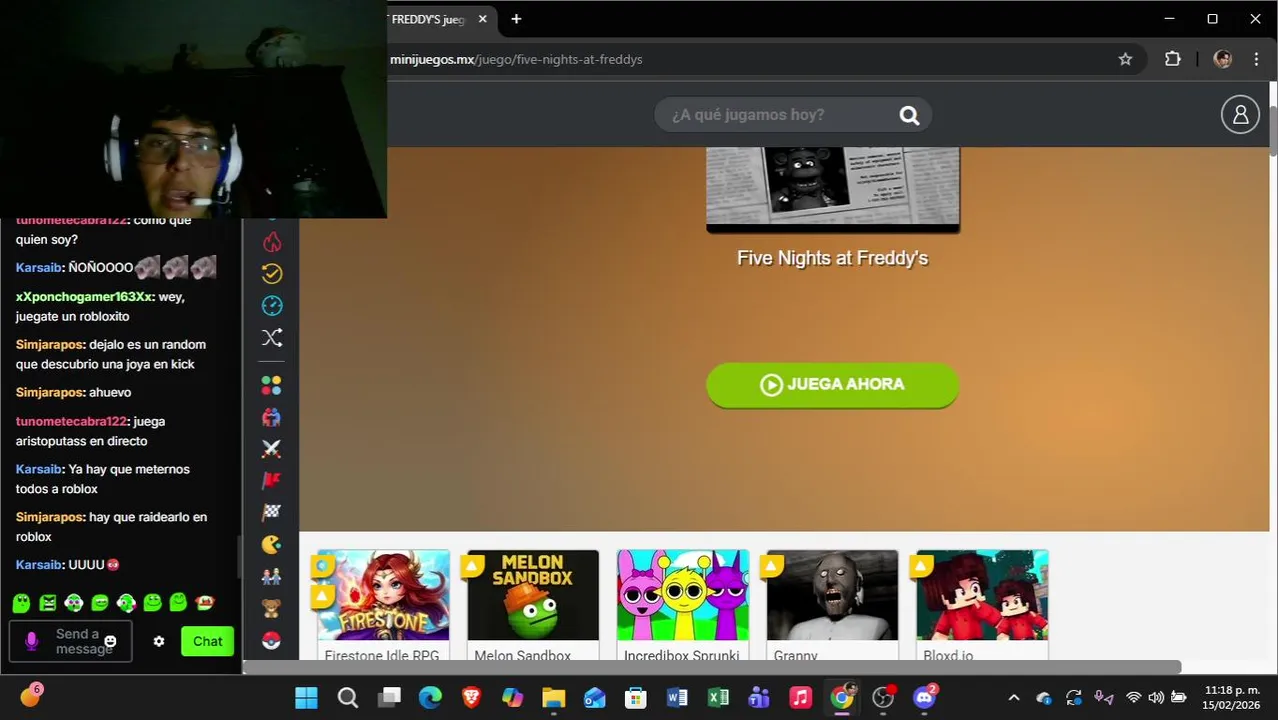Image resolution: width=1278 pixels, height=720 pixels.
Task: Open the checkered racing flag category
Action: [x=271, y=513]
